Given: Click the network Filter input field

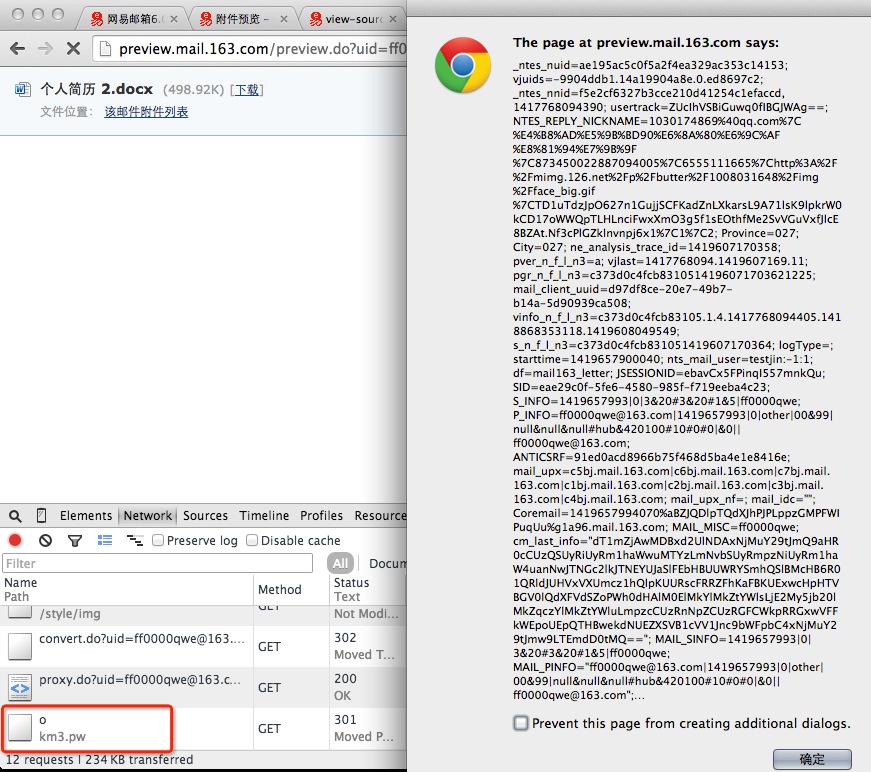Looking at the screenshot, I should click(x=157, y=563).
